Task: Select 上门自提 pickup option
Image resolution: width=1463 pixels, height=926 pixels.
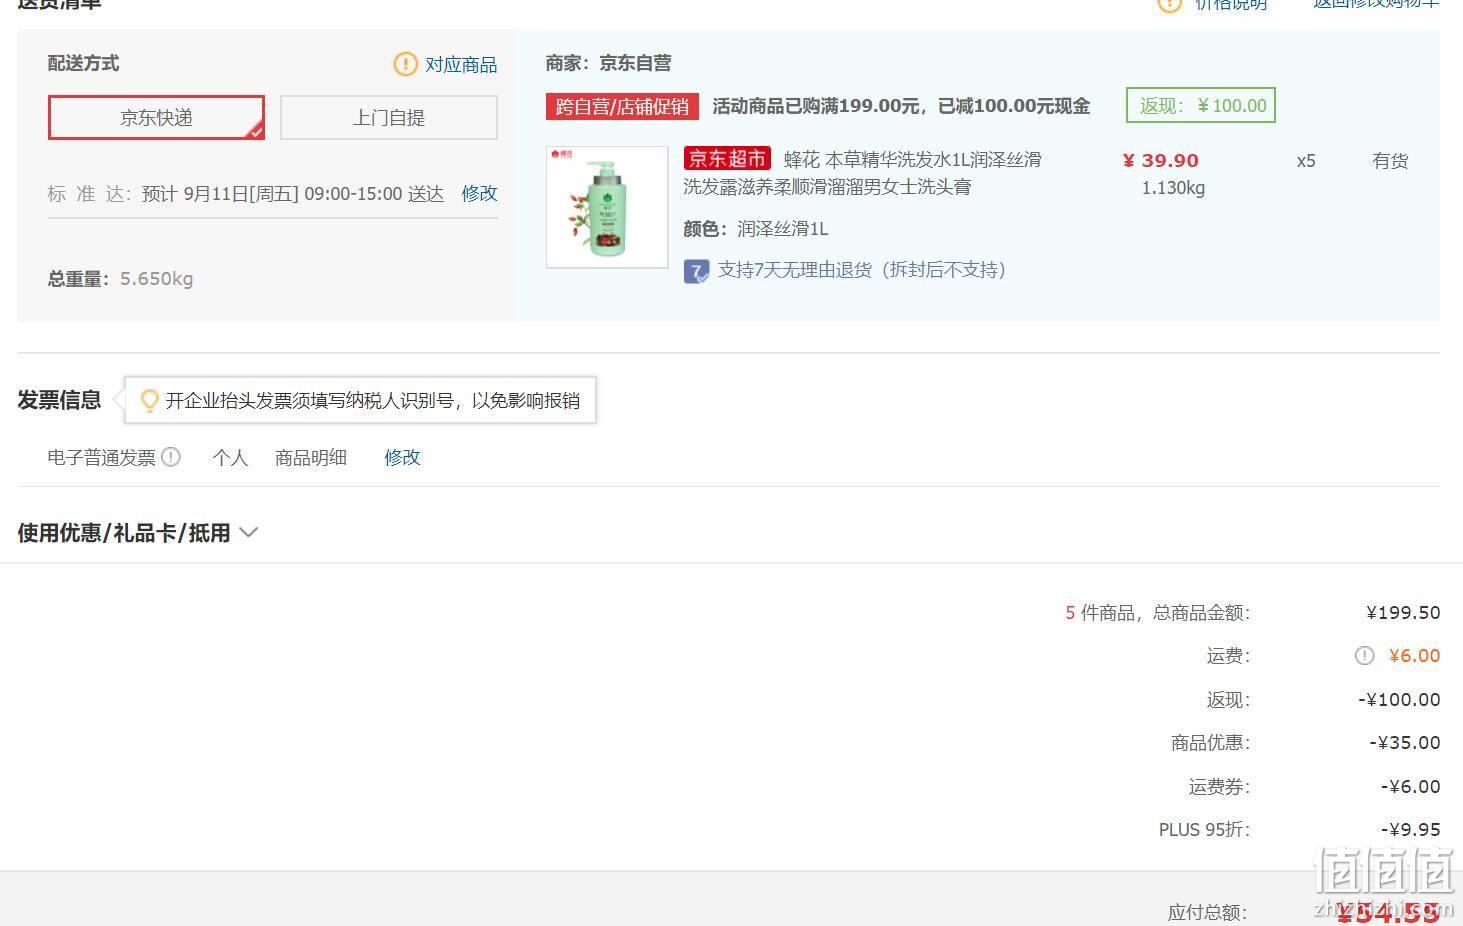Action: tap(389, 118)
